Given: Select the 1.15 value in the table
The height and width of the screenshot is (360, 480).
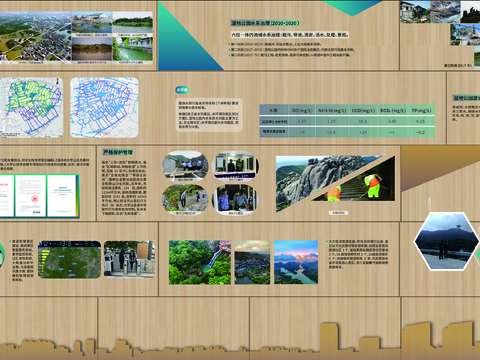Looking at the screenshot, I should point(331,121).
